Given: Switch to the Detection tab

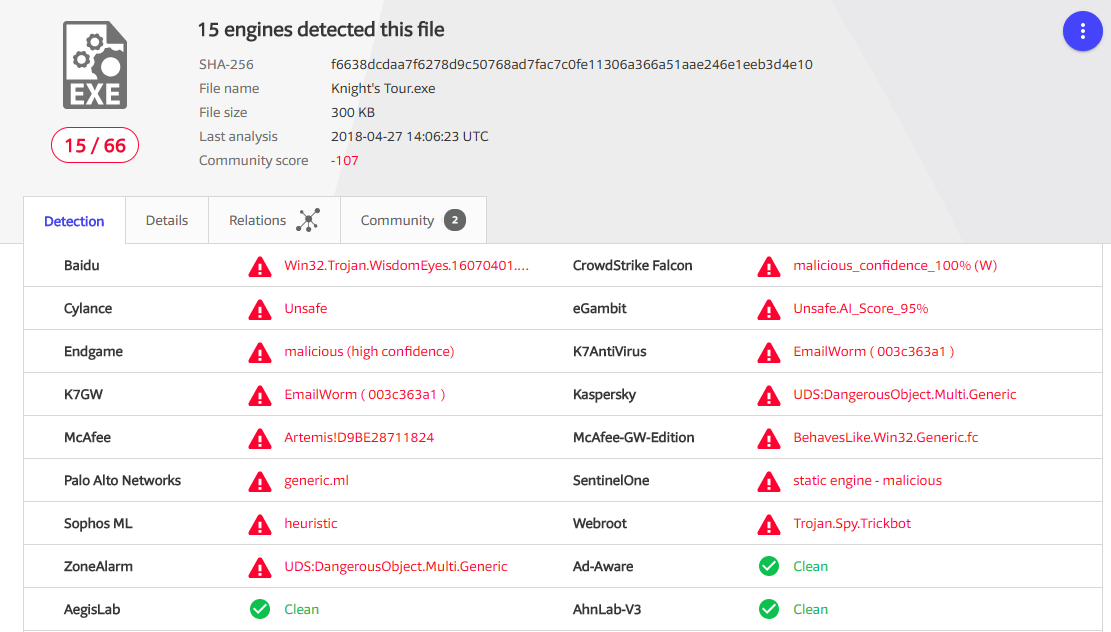Looking at the screenshot, I should coord(74,221).
